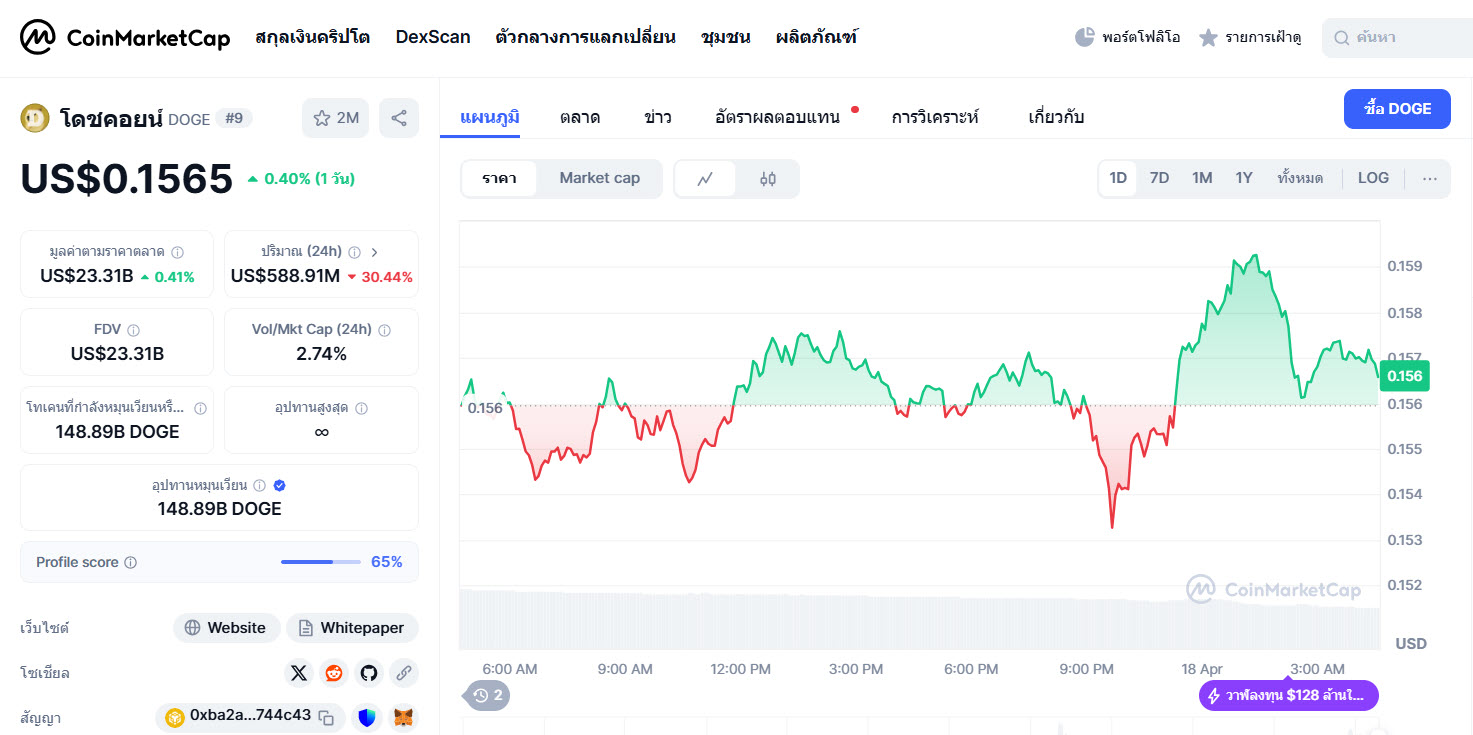1473x735 pixels.
Task: Select the ทั้งหมด all-time range
Action: pos(1300,178)
